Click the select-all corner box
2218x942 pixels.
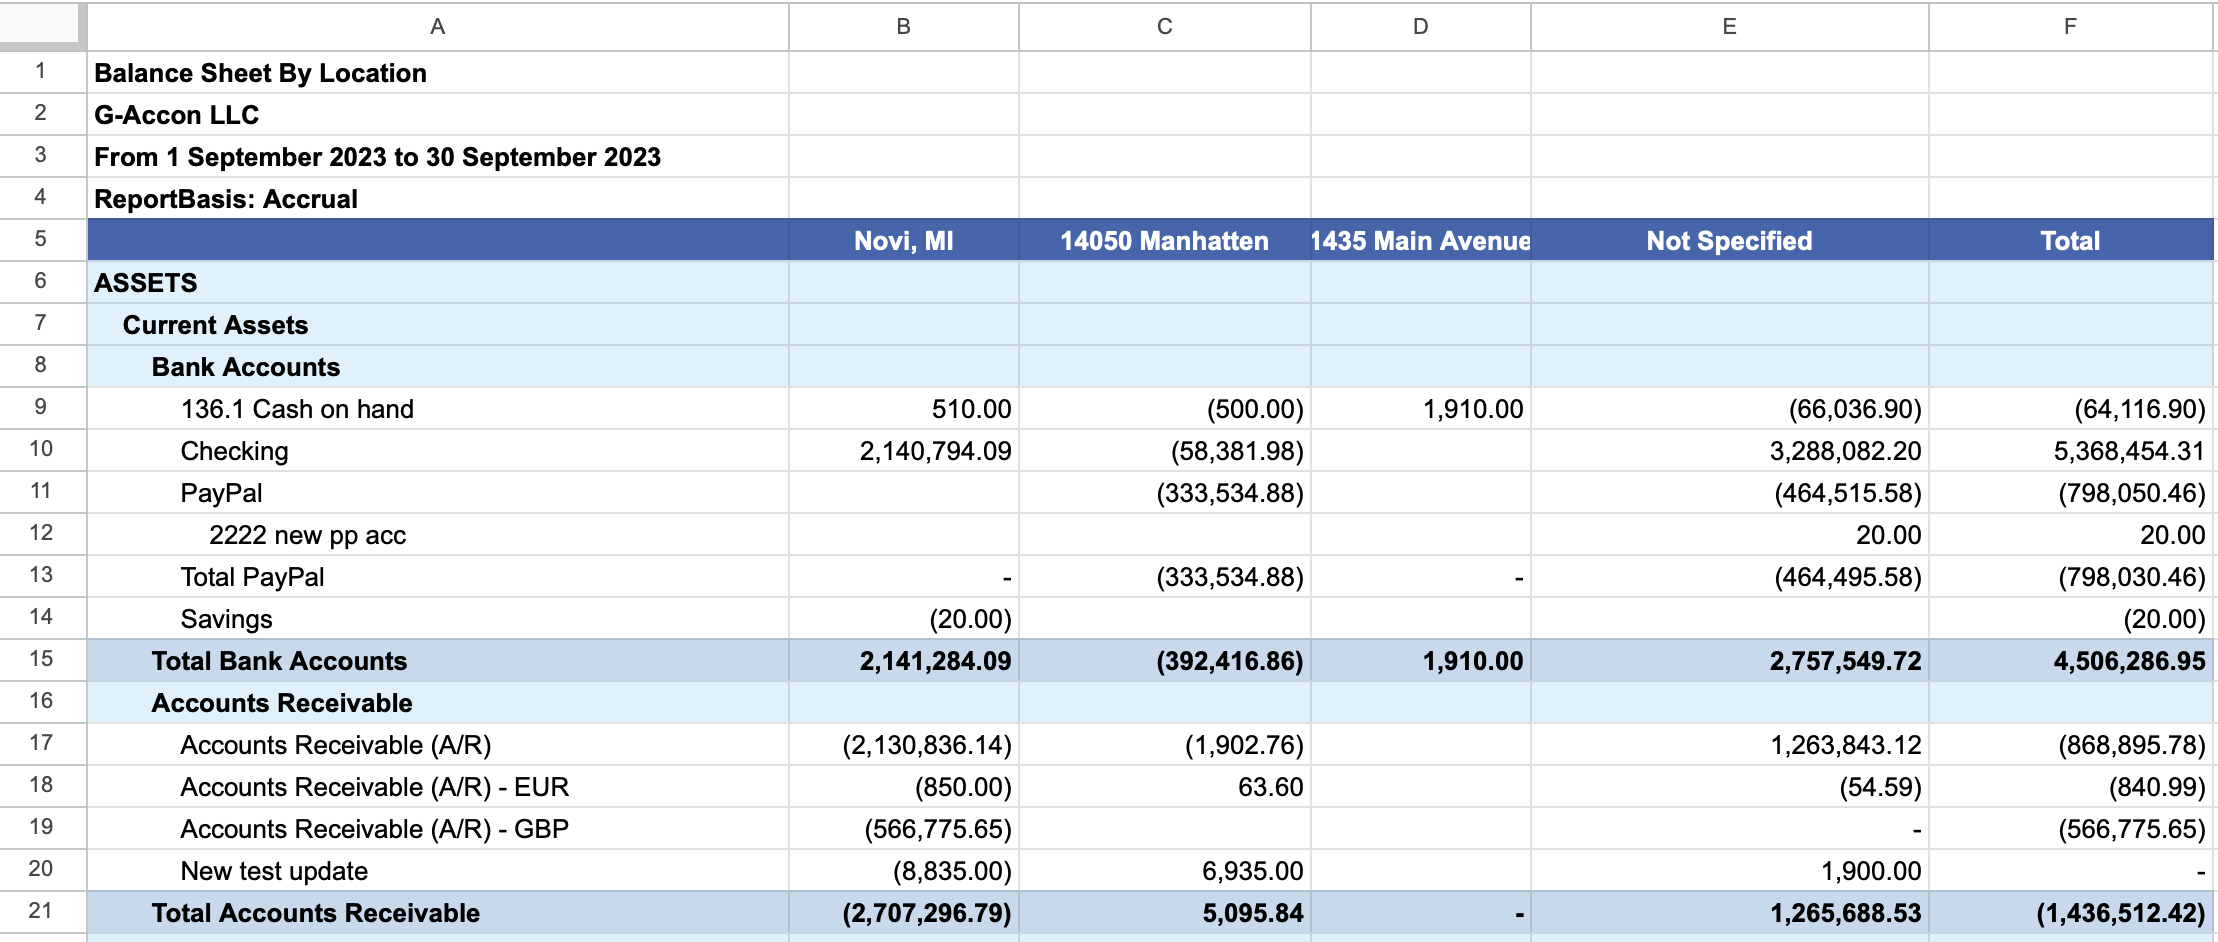pyautogui.click(x=40, y=24)
